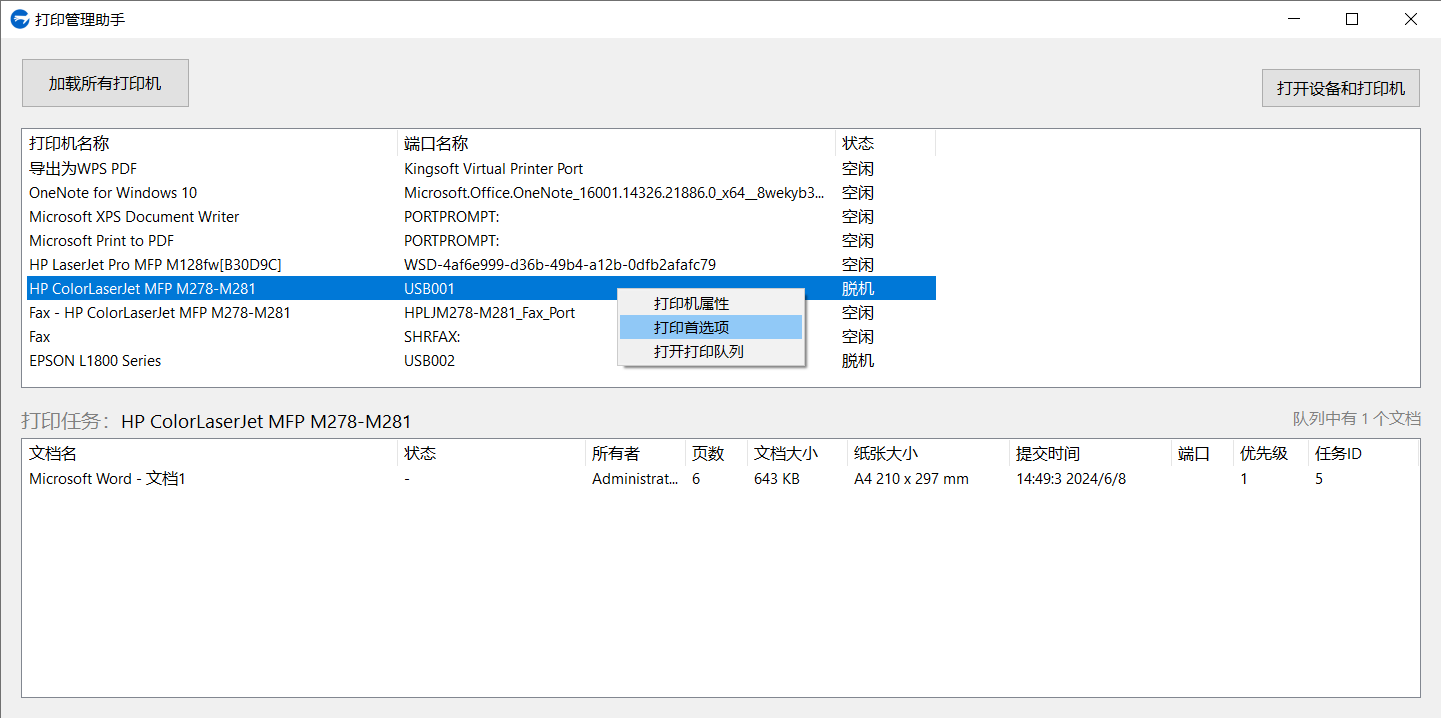
Task: Select the Microsoft Word - 文档1 print job
Action: 720,479
